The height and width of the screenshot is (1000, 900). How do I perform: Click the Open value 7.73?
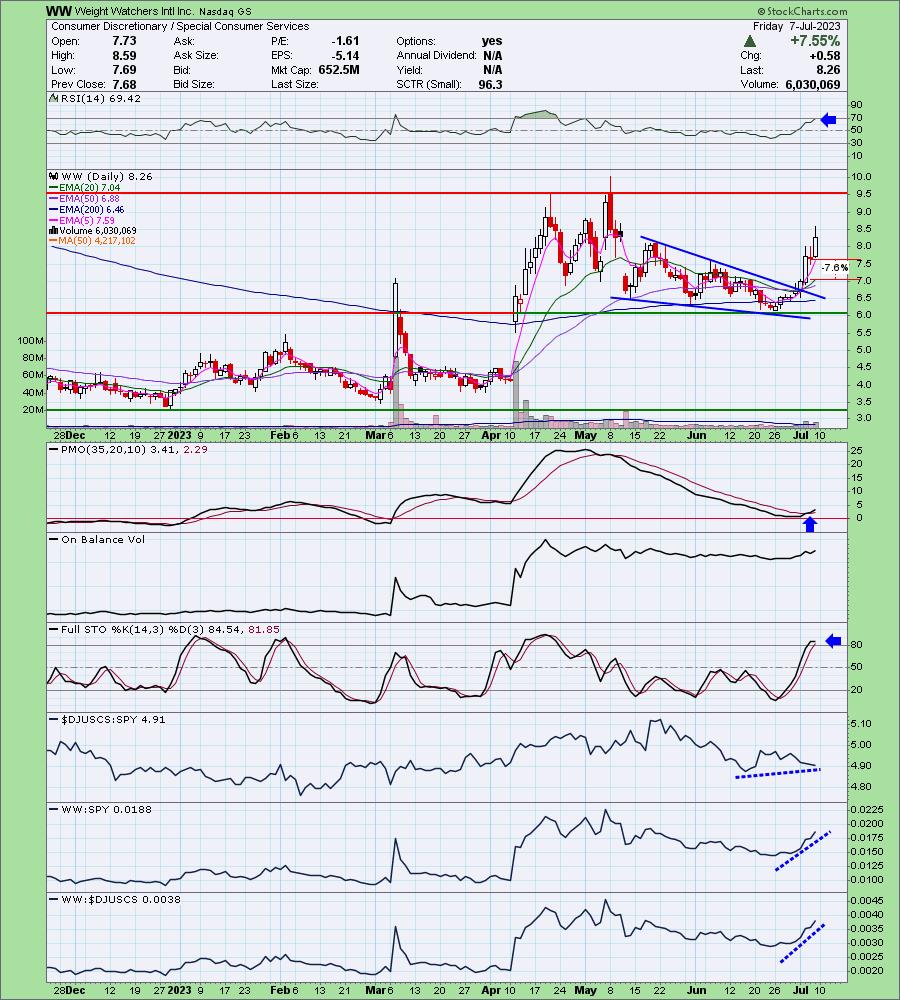coord(124,41)
